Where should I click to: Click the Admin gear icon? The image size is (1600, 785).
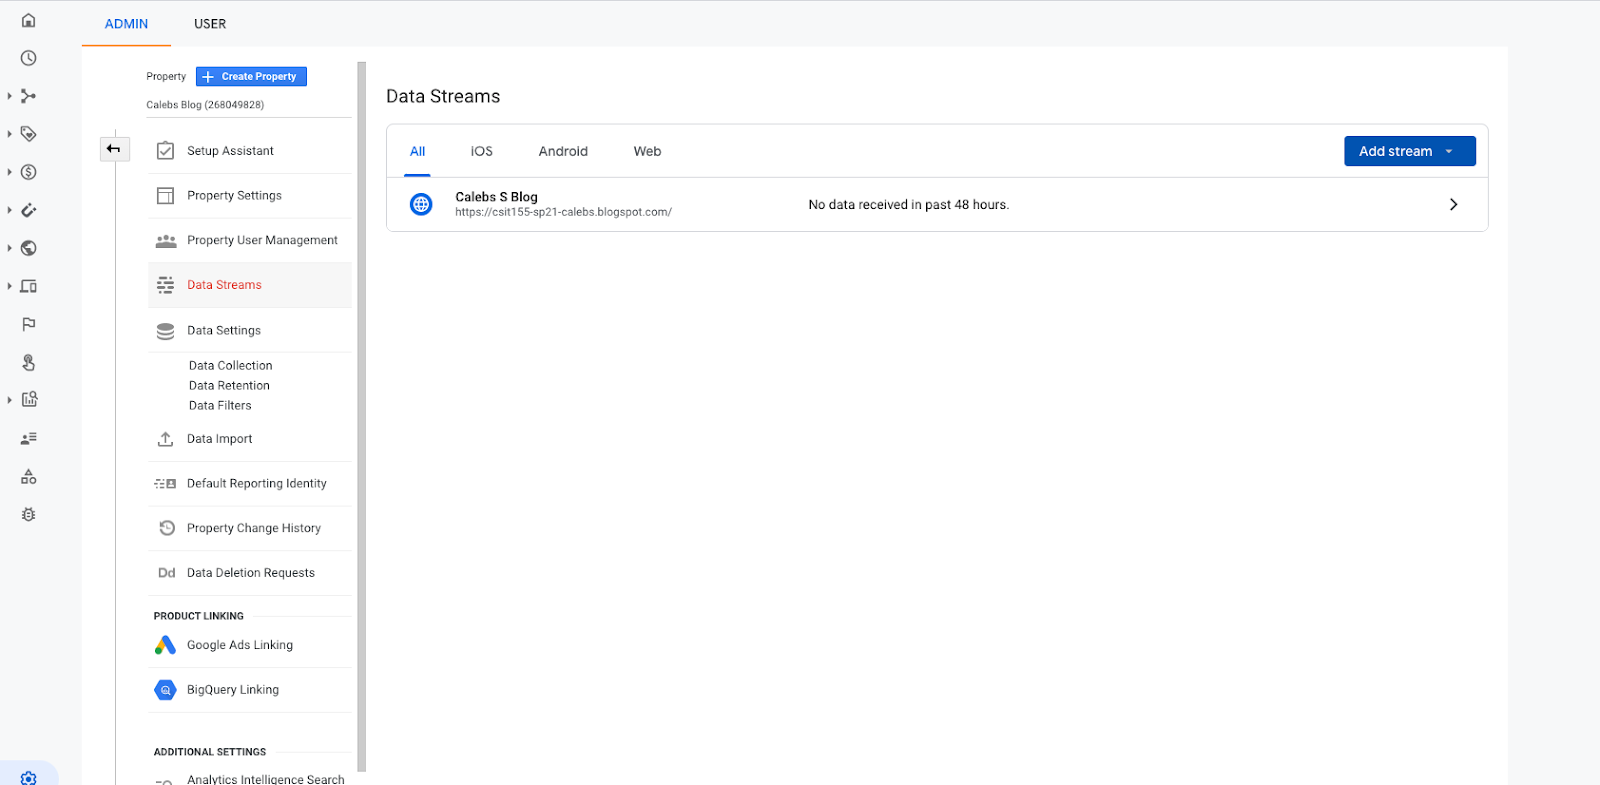click(29, 777)
